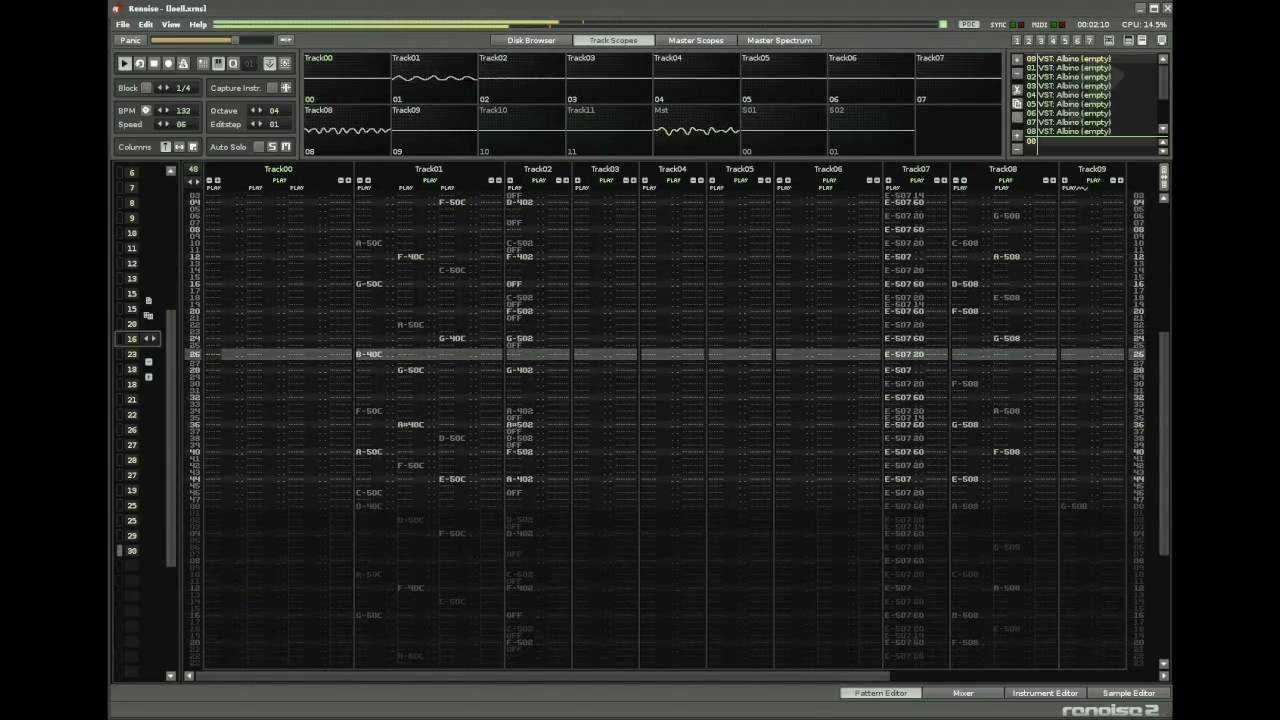Click the first Columns icon

tap(166, 147)
